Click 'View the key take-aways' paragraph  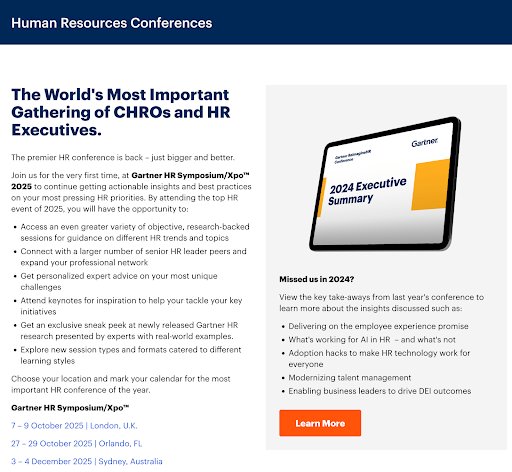382,303
